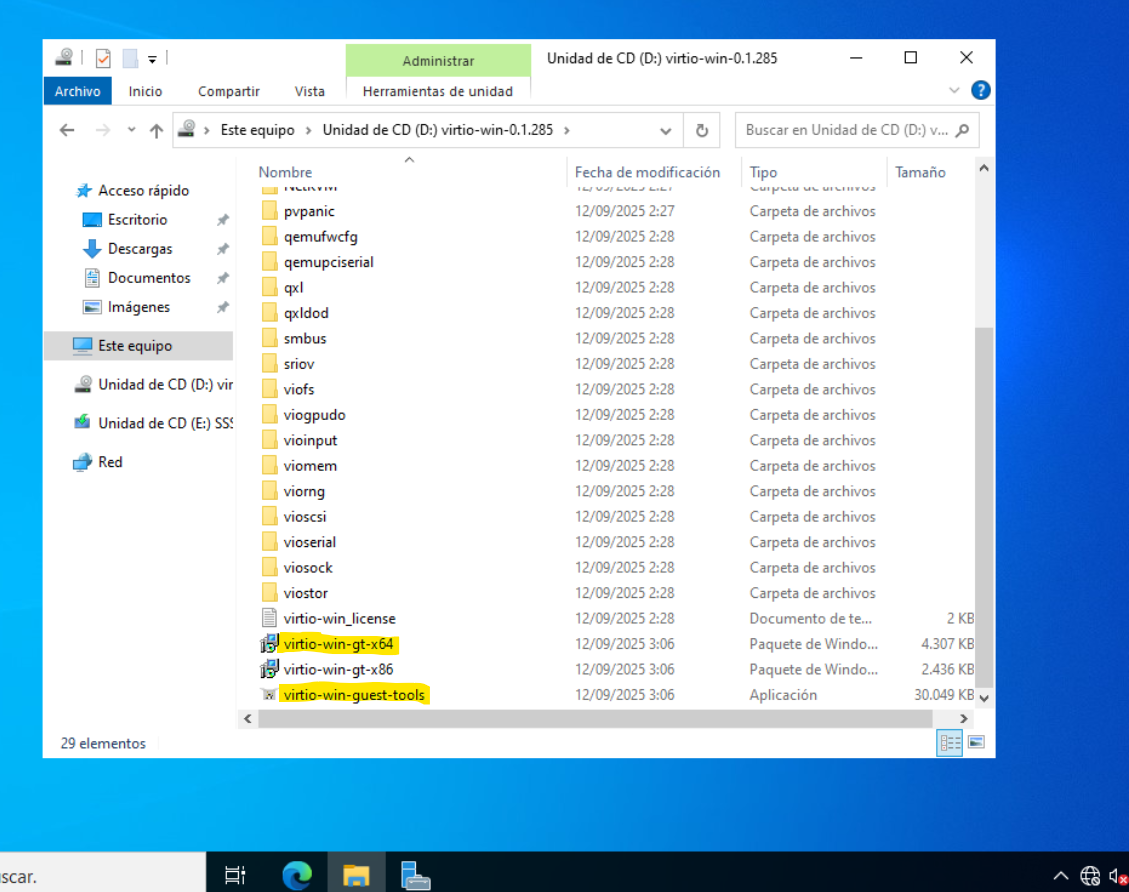1129x892 pixels.
Task: Open the recent locations dropdown
Action: point(131,130)
